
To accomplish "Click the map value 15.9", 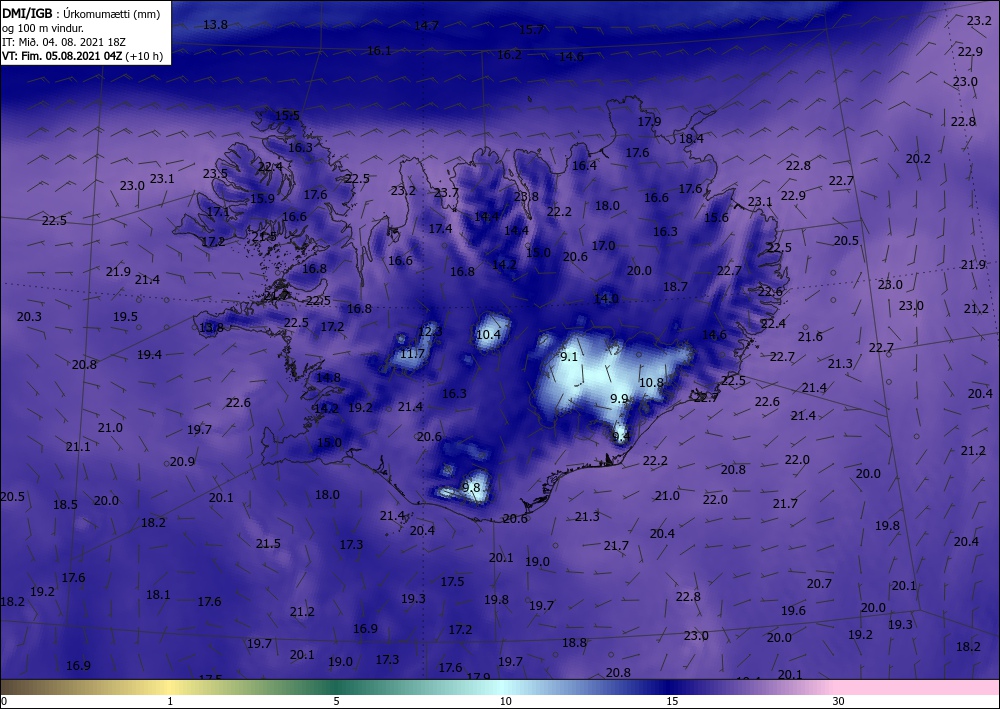I will [261, 198].
